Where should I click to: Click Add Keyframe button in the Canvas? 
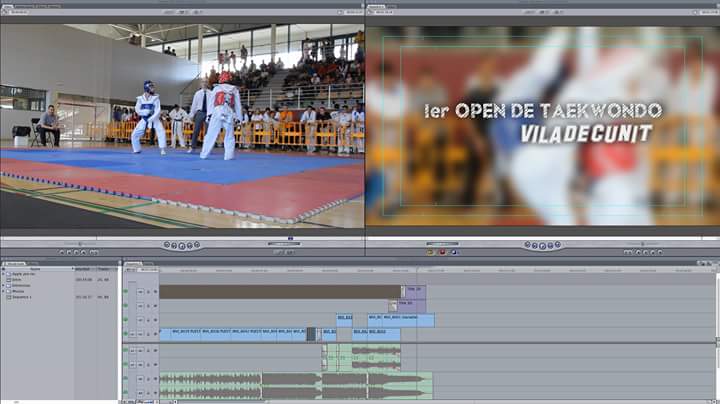(646, 252)
